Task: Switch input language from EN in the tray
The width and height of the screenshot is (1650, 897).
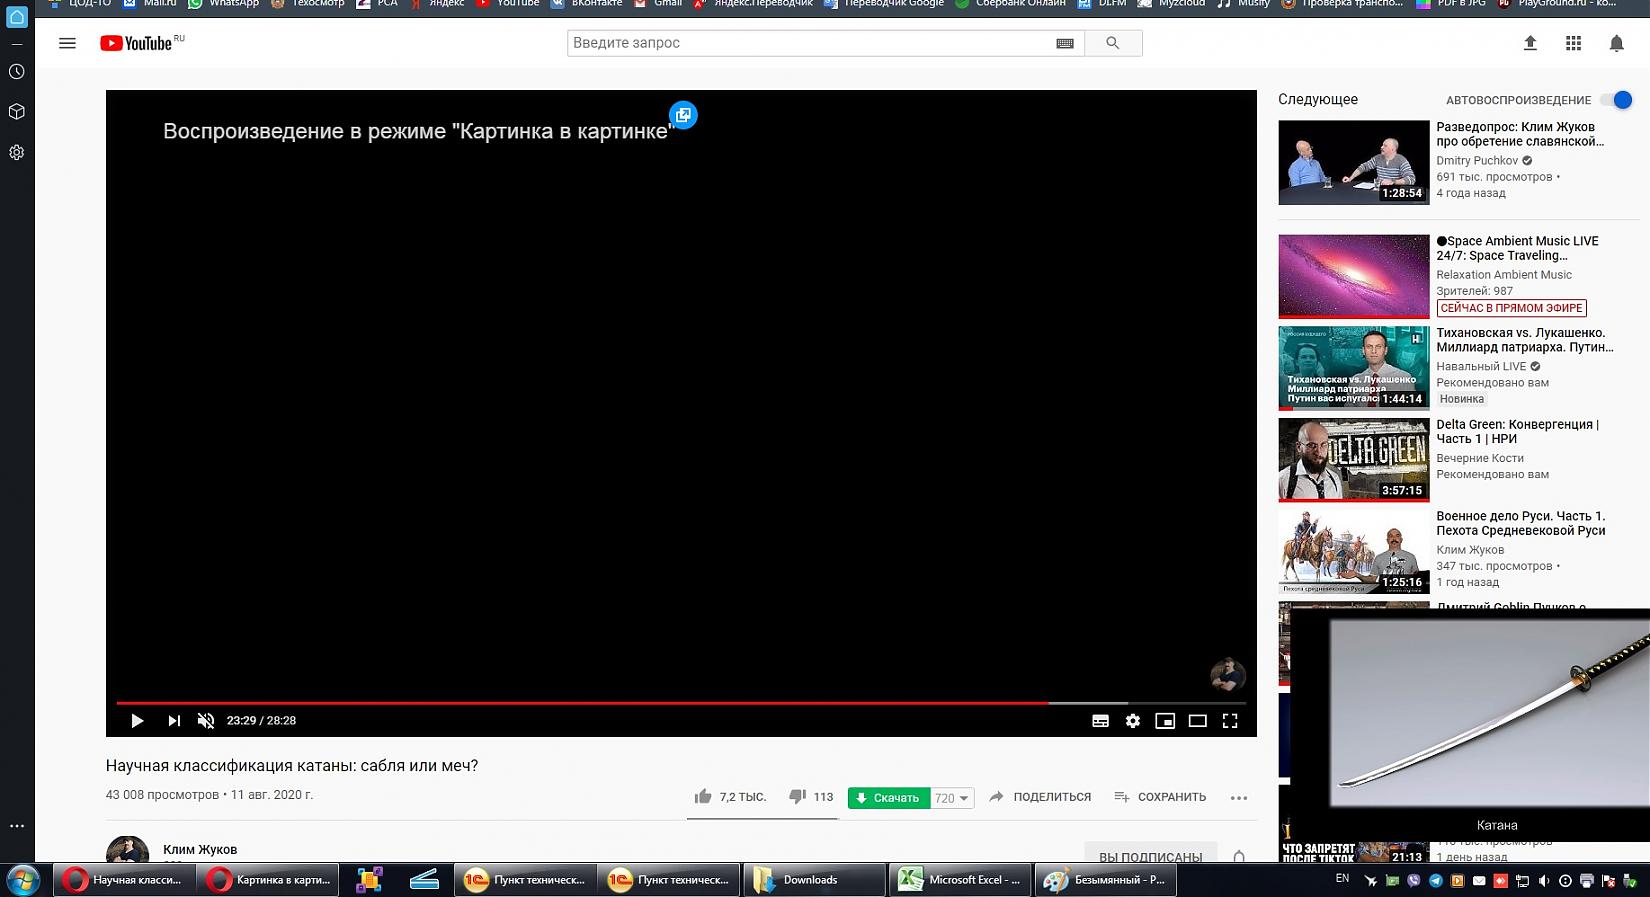Action: click(1342, 879)
